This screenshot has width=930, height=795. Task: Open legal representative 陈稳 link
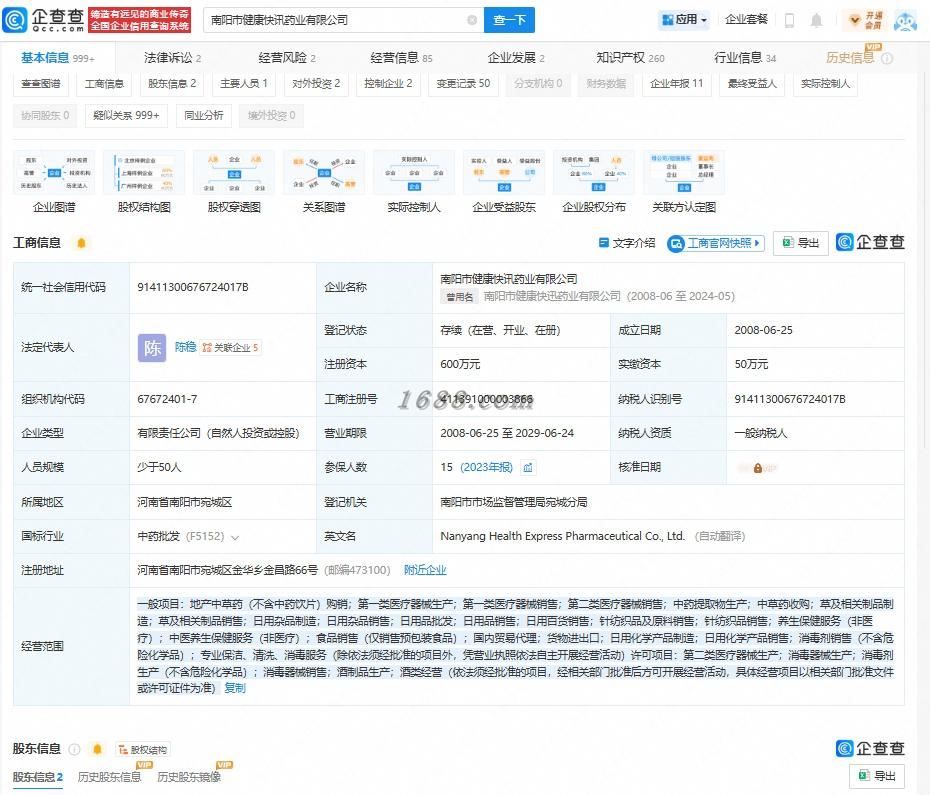[x=185, y=347]
